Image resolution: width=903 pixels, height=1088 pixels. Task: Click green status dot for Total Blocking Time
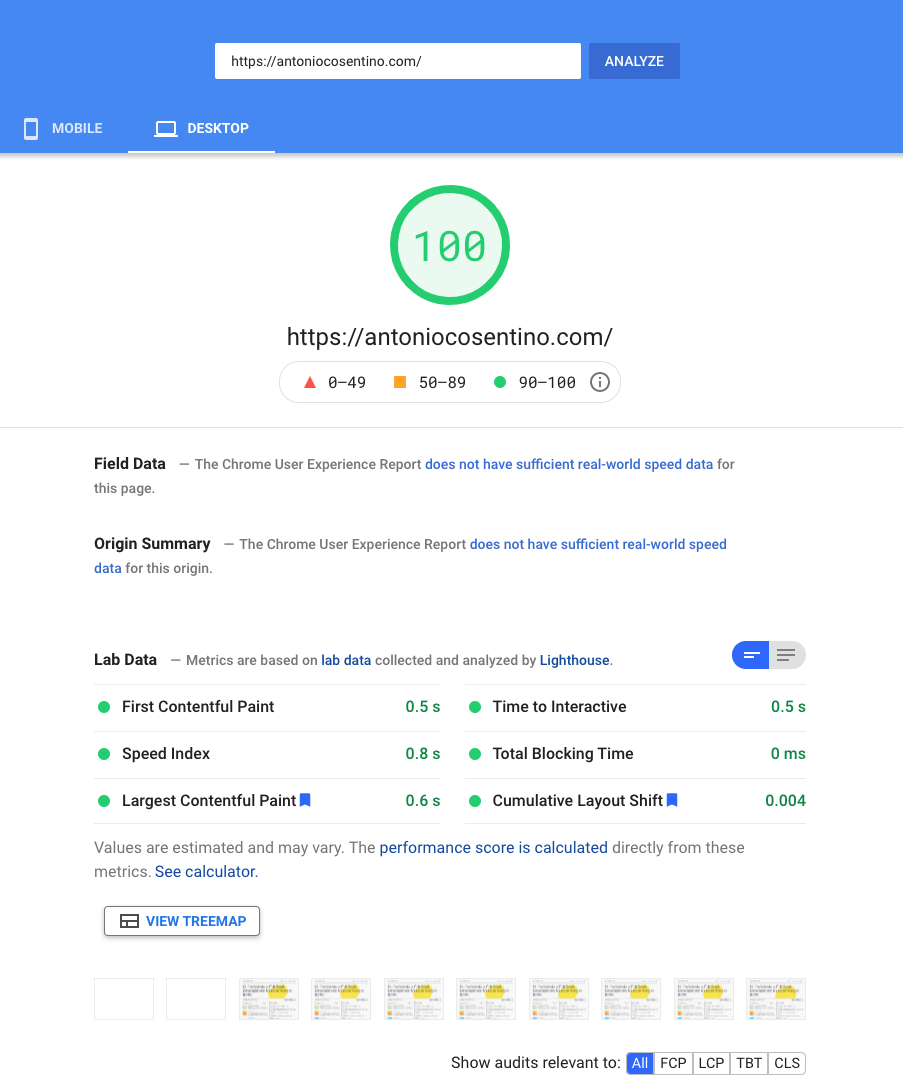tap(475, 754)
